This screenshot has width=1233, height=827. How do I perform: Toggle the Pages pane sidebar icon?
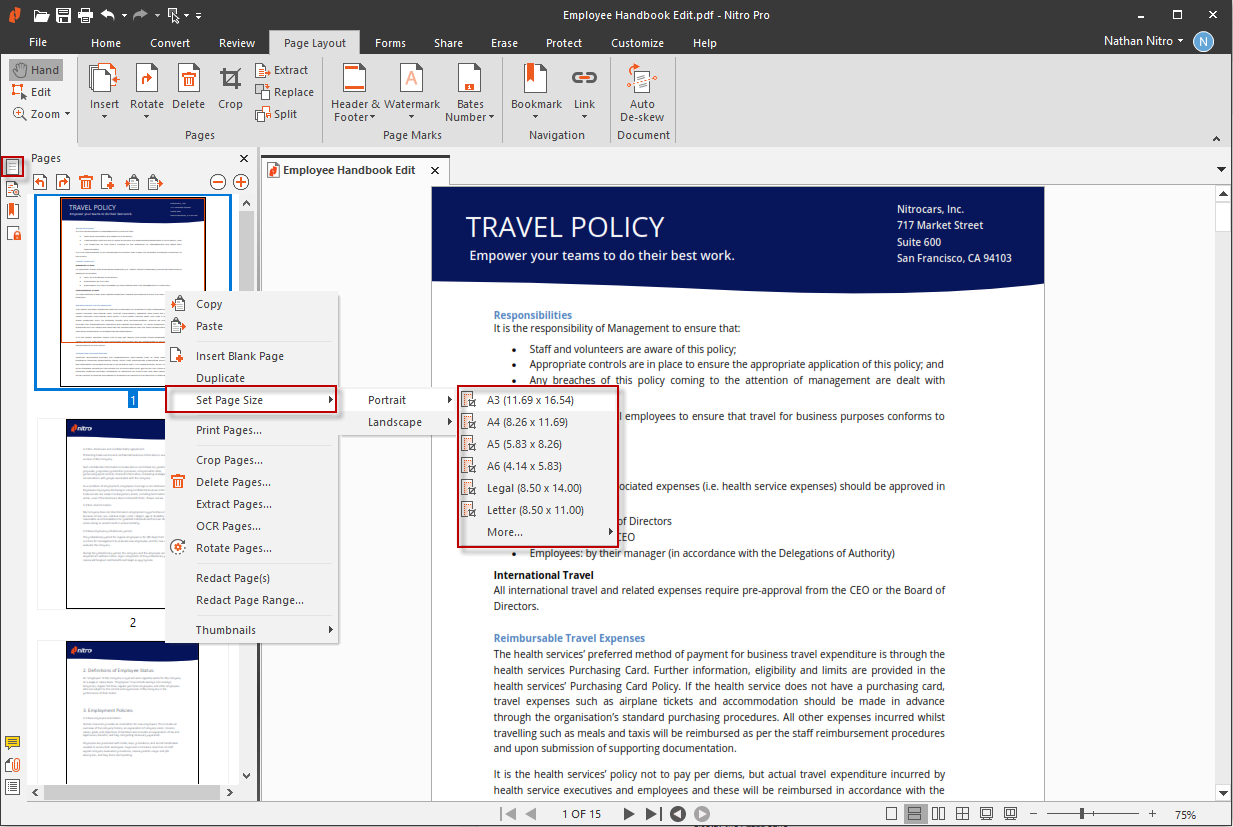(13, 167)
